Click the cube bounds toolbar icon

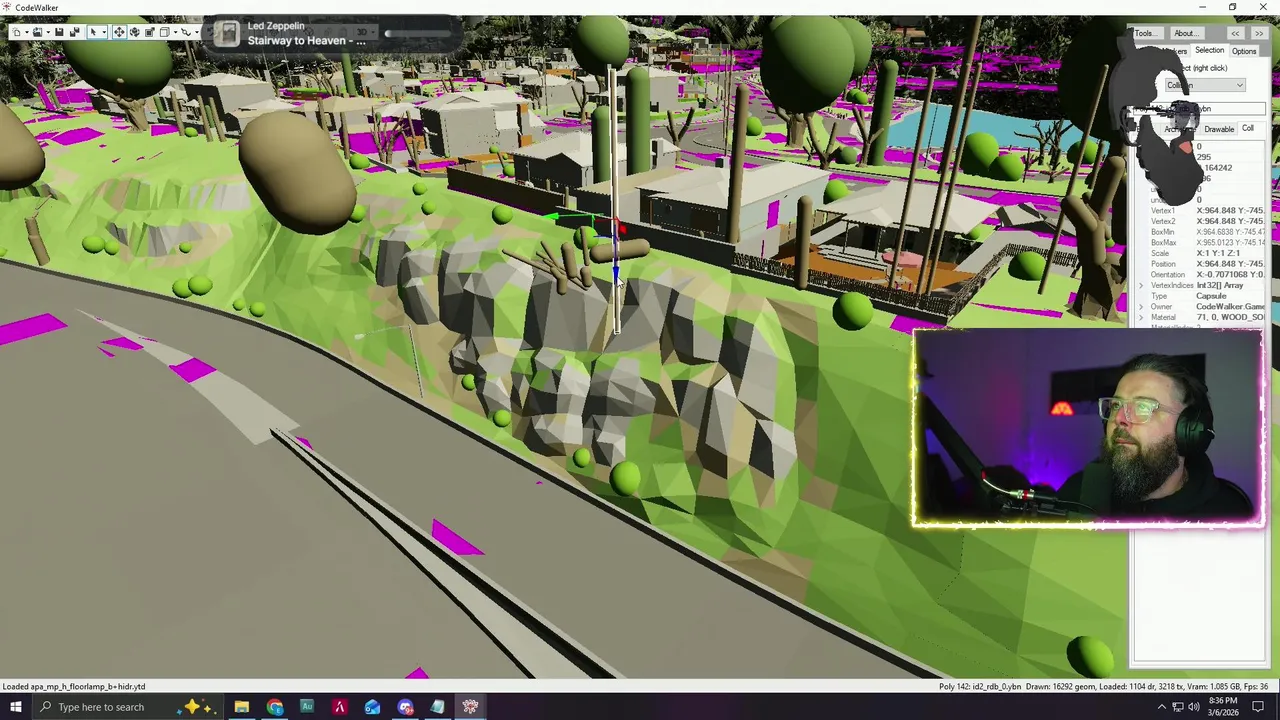coord(165,32)
